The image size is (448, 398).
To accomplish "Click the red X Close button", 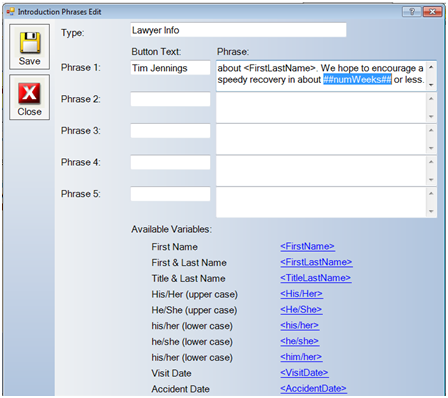I will pos(29,97).
